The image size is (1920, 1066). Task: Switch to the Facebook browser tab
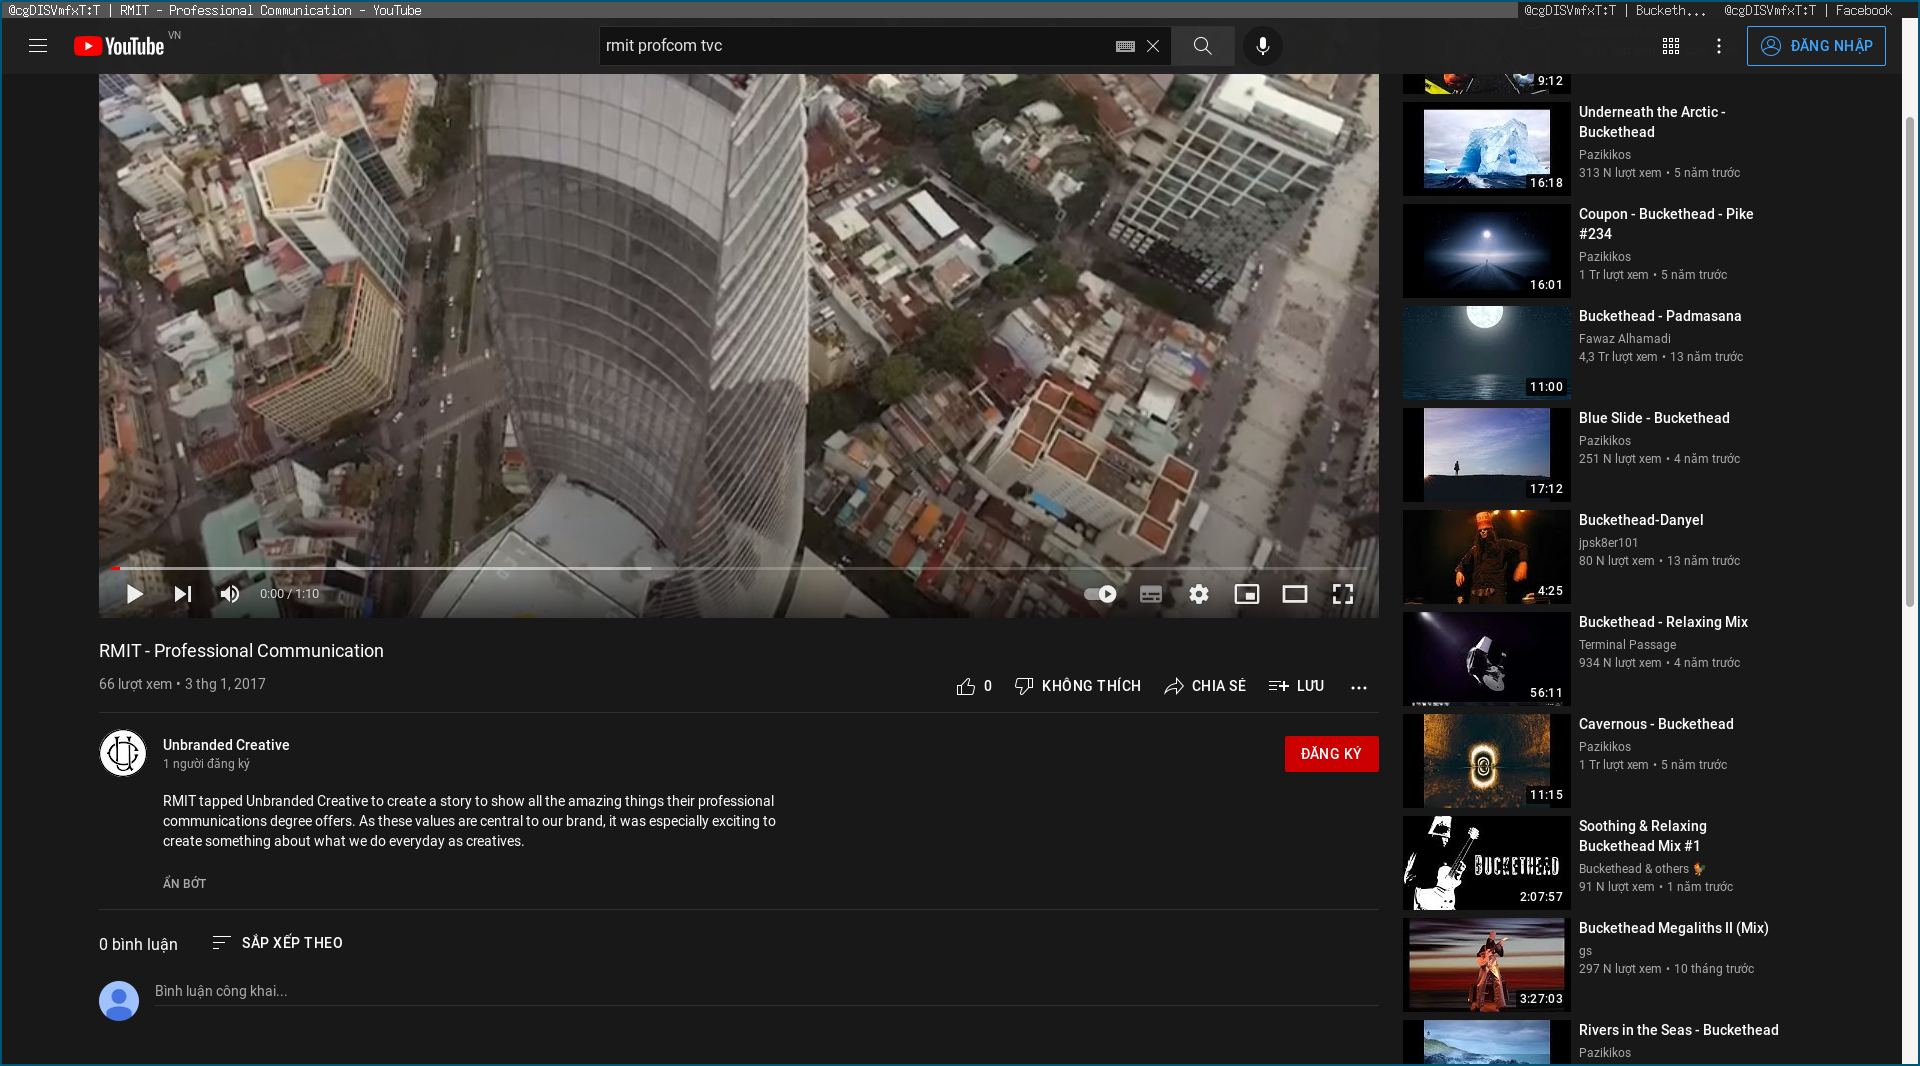click(x=1808, y=10)
